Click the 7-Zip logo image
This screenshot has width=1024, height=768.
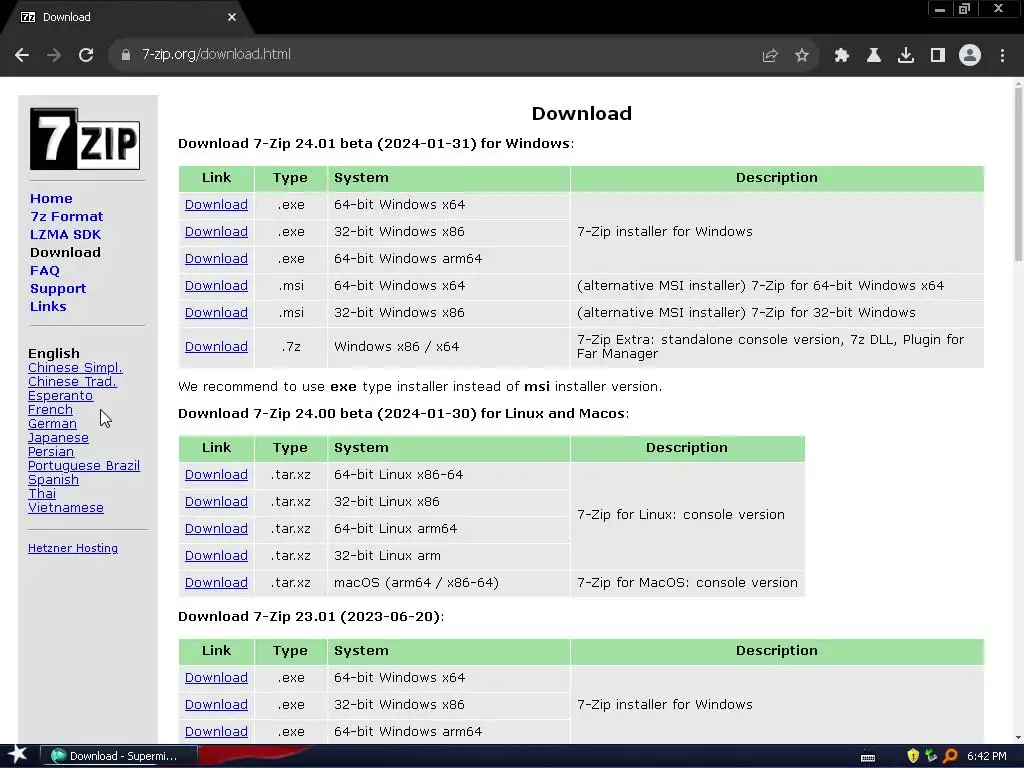[x=85, y=139]
